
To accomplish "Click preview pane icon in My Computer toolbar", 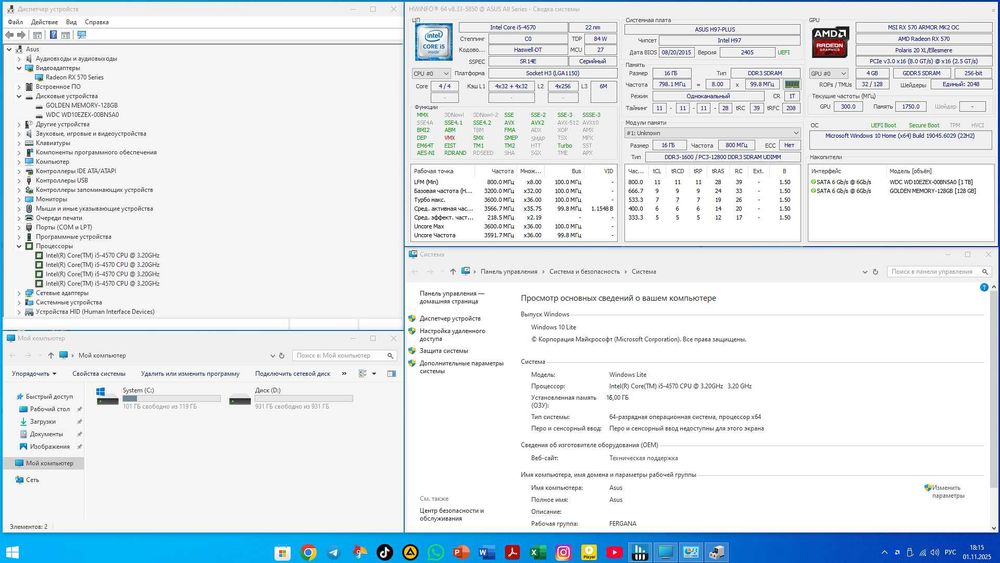I will (x=392, y=374).
